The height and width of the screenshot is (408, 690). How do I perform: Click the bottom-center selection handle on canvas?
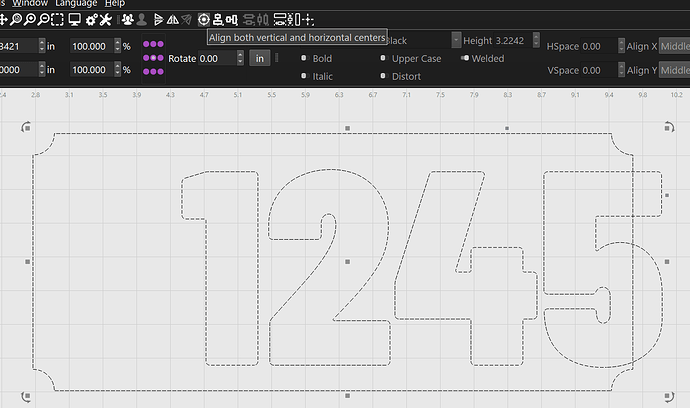(347, 396)
